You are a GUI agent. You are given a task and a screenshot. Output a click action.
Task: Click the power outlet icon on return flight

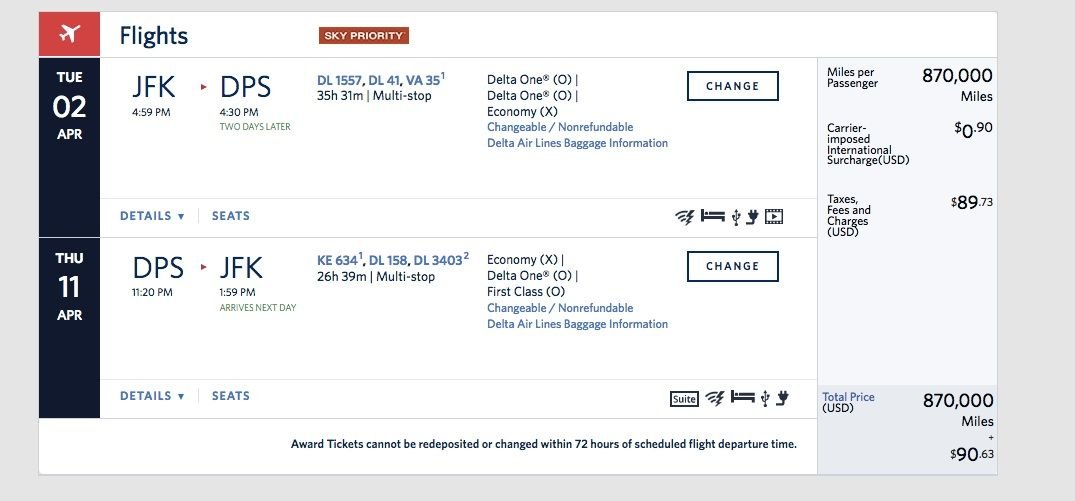782,398
